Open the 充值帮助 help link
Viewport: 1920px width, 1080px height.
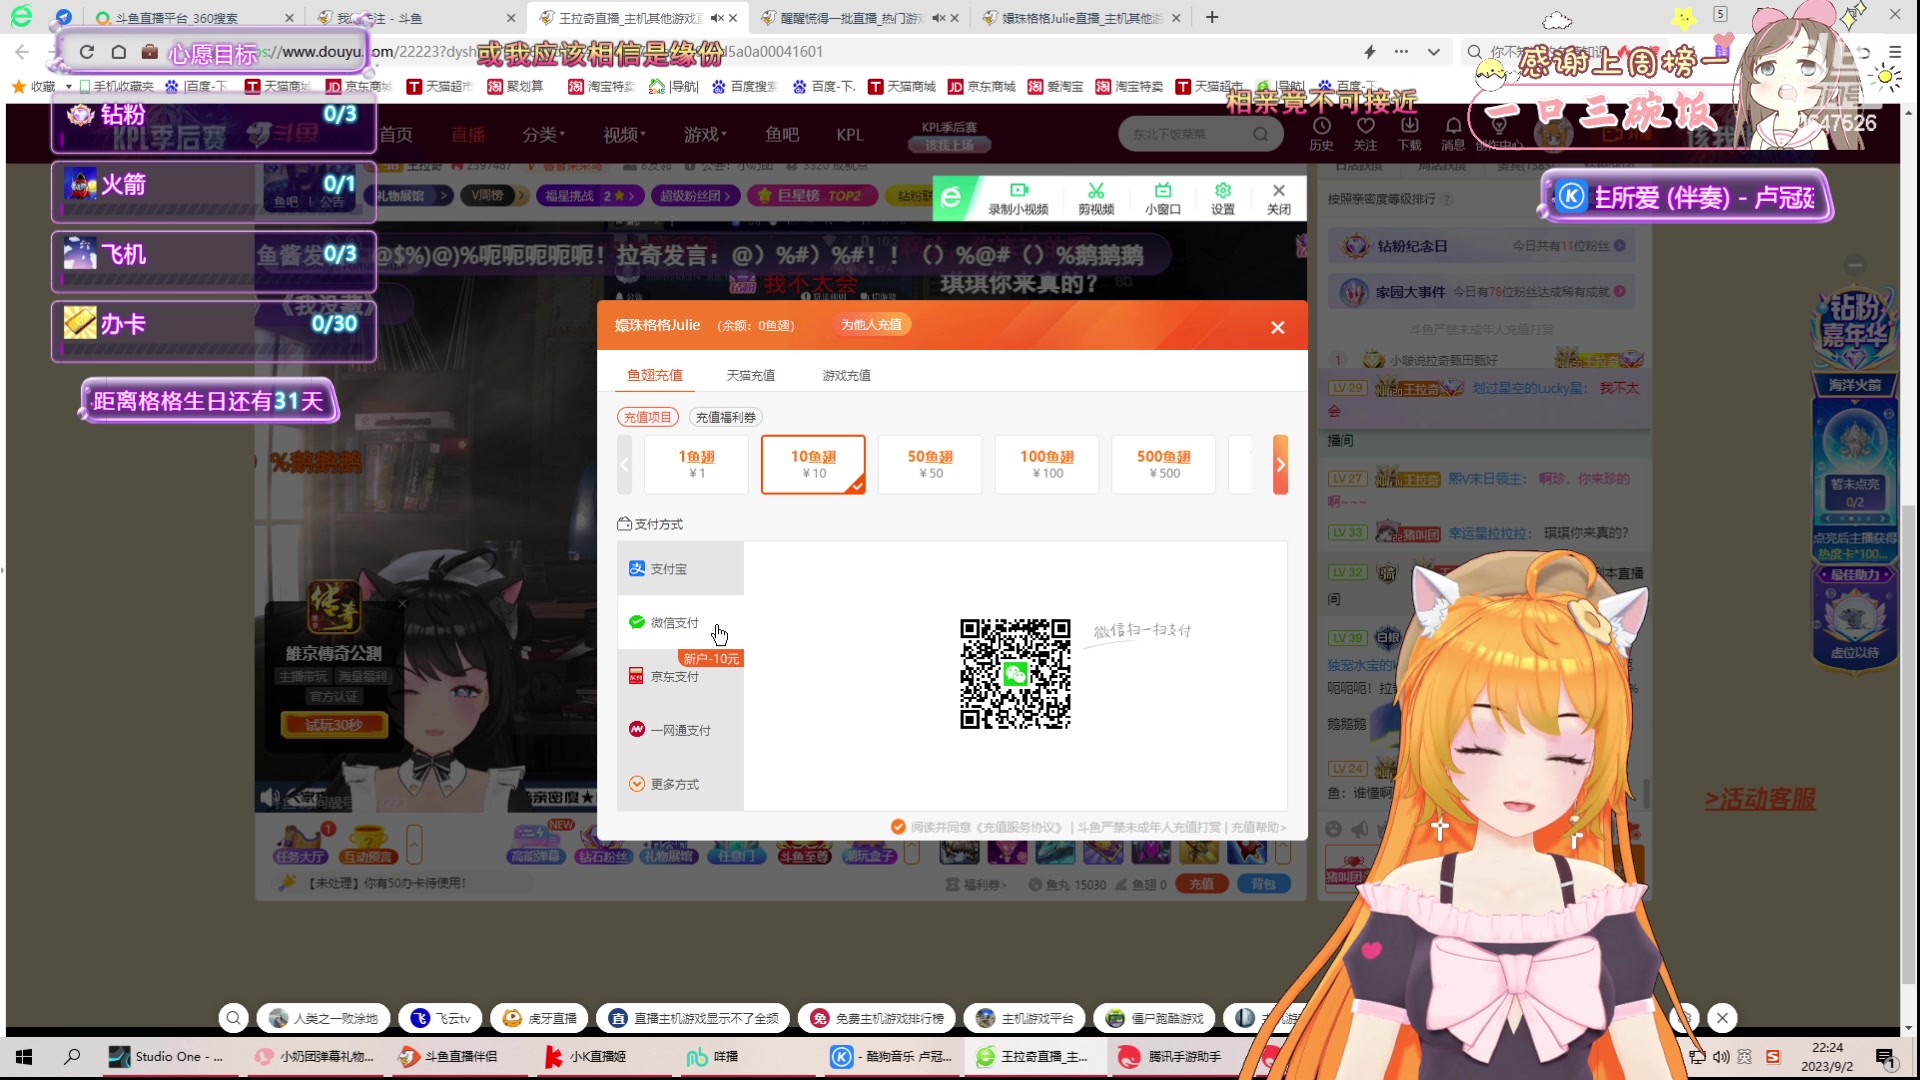pos(1258,827)
